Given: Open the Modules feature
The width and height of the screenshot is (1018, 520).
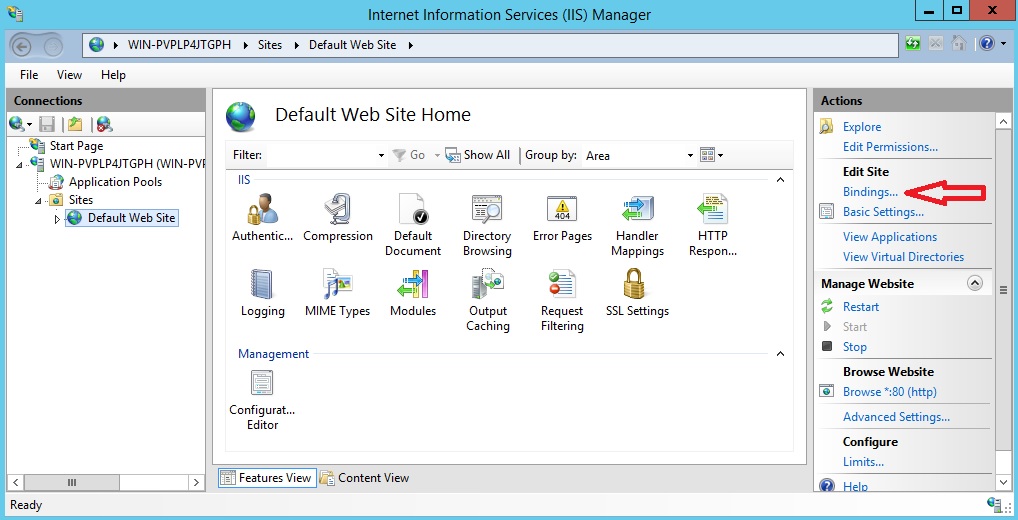Looking at the screenshot, I should (x=413, y=293).
